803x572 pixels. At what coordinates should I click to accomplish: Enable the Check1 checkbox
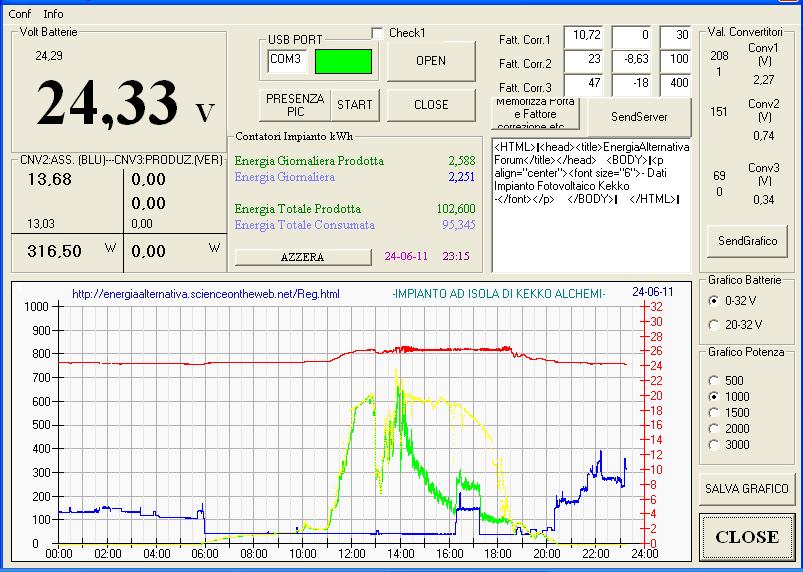point(377,33)
